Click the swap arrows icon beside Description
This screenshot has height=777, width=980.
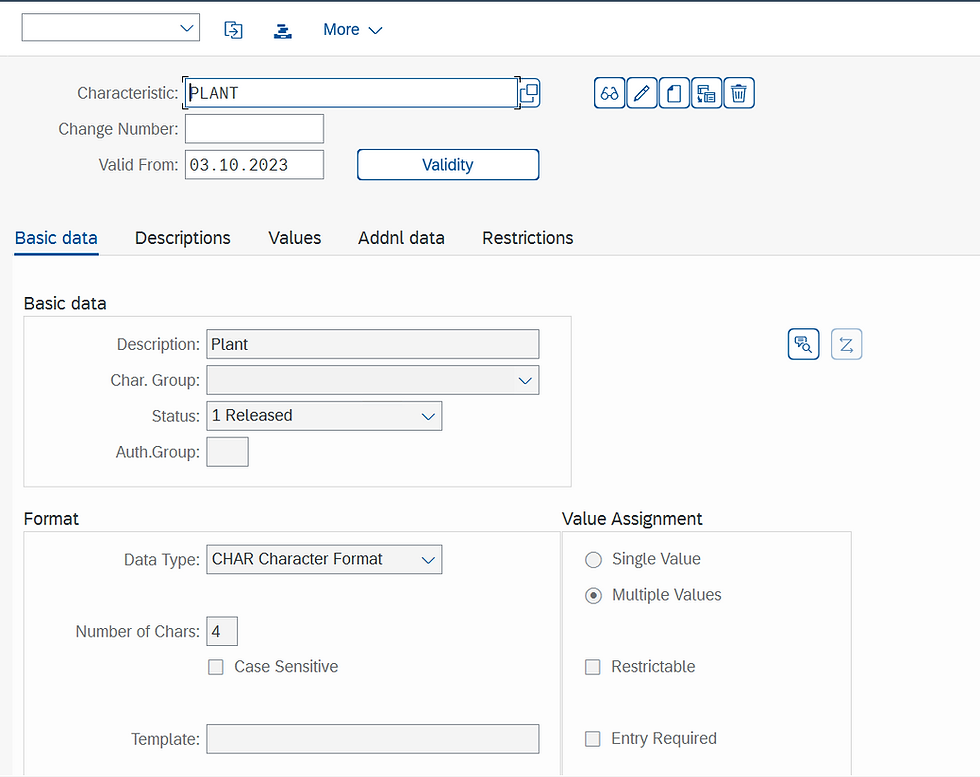coord(847,344)
